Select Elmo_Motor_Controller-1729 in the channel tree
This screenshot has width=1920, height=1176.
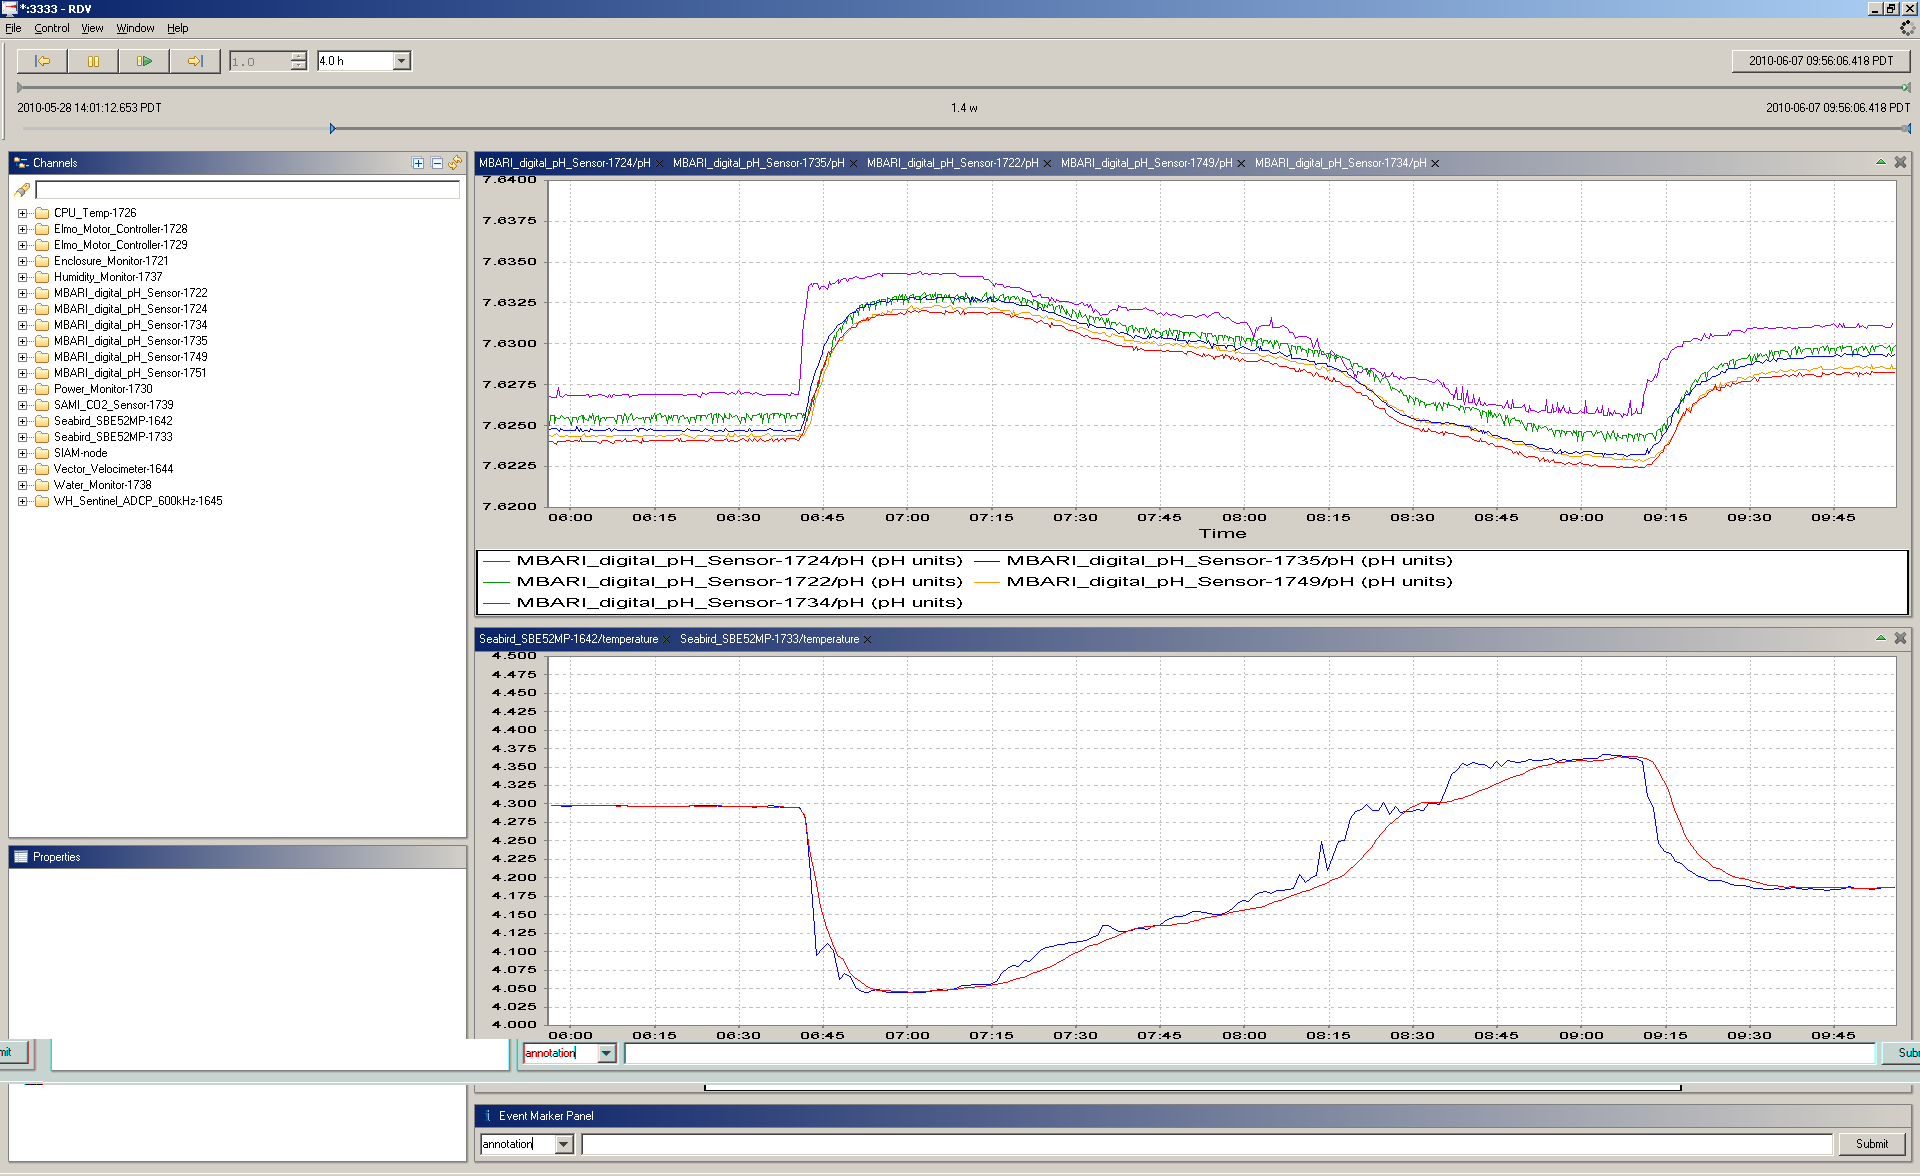[120, 245]
